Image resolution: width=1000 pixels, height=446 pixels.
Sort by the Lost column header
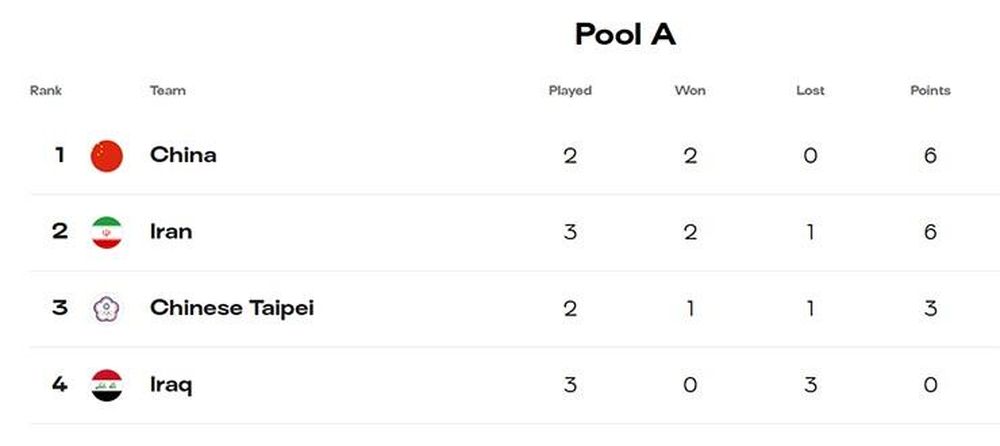point(810,91)
